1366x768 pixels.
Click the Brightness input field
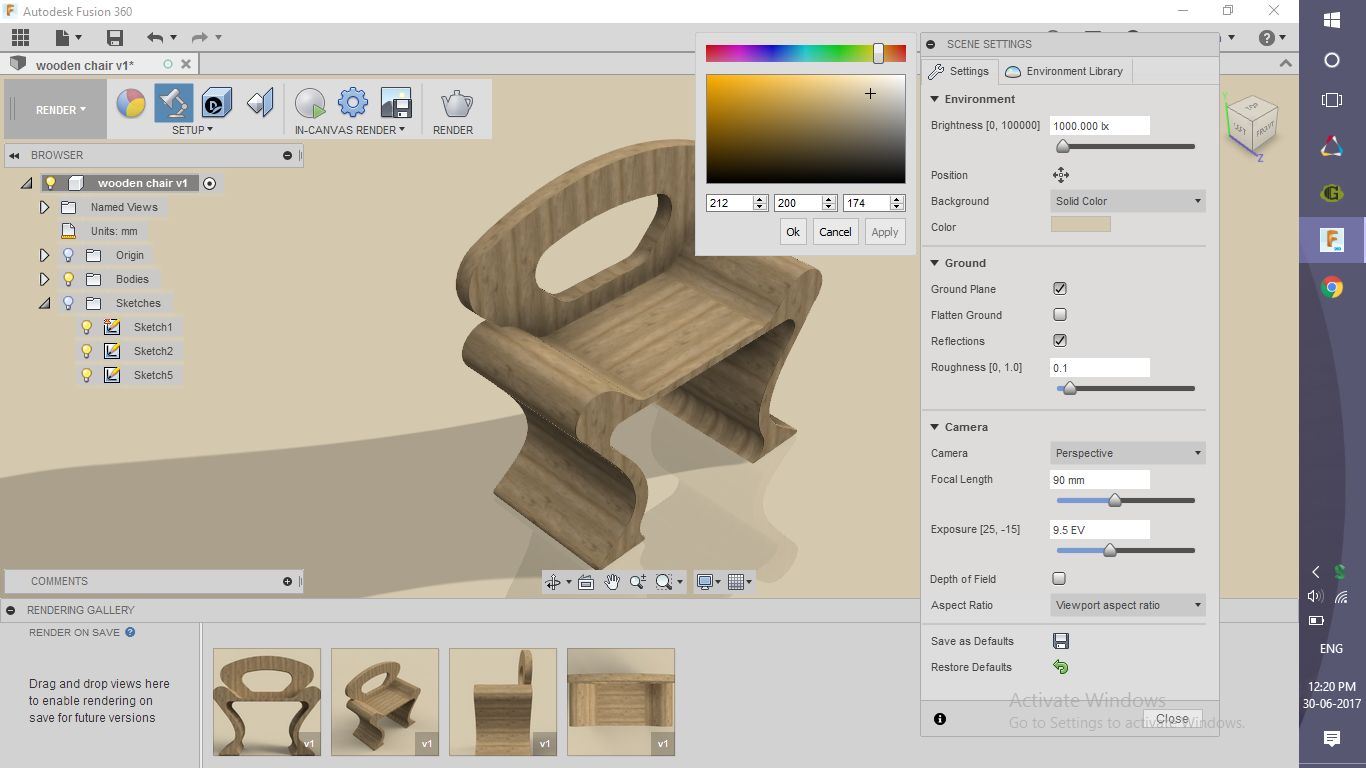pyautogui.click(x=1100, y=126)
